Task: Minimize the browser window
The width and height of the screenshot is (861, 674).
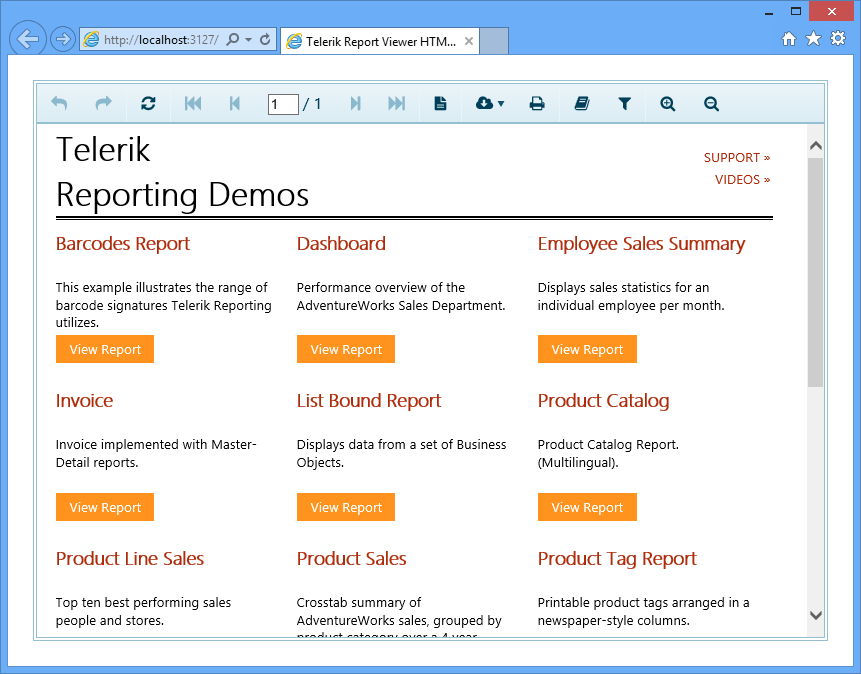Action: tap(769, 12)
